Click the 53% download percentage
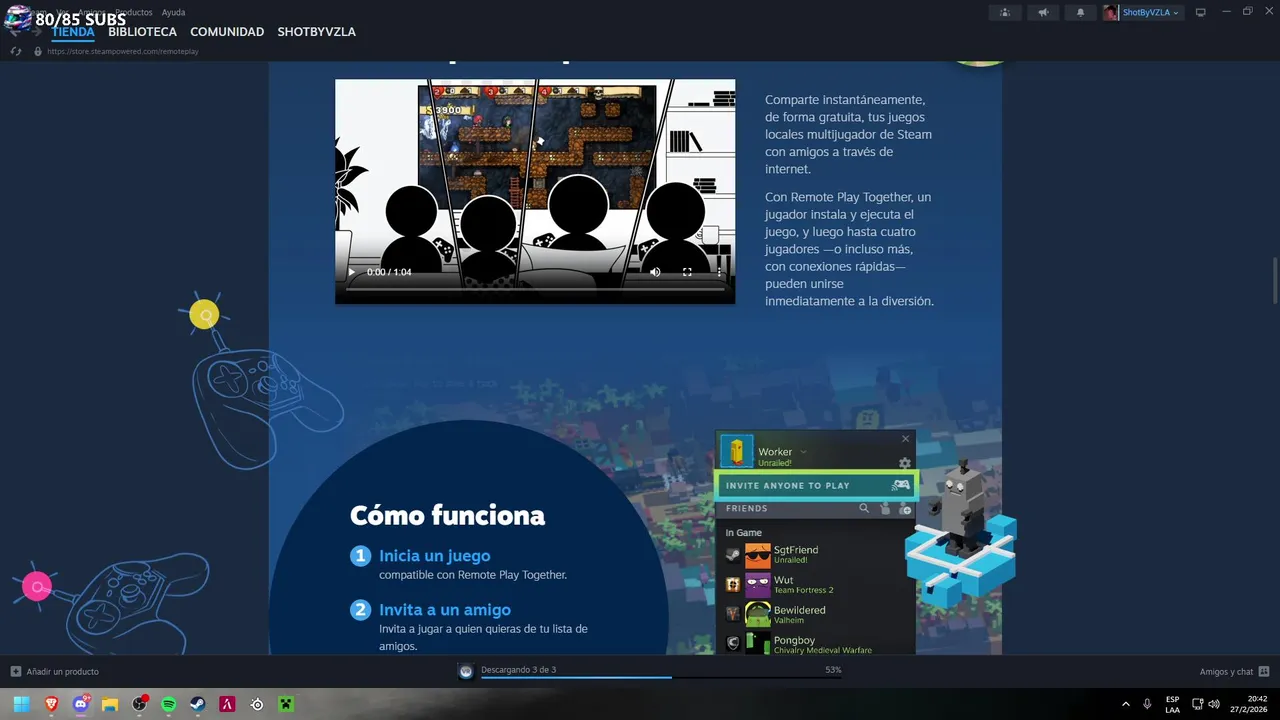 pyautogui.click(x=833, y=670)
